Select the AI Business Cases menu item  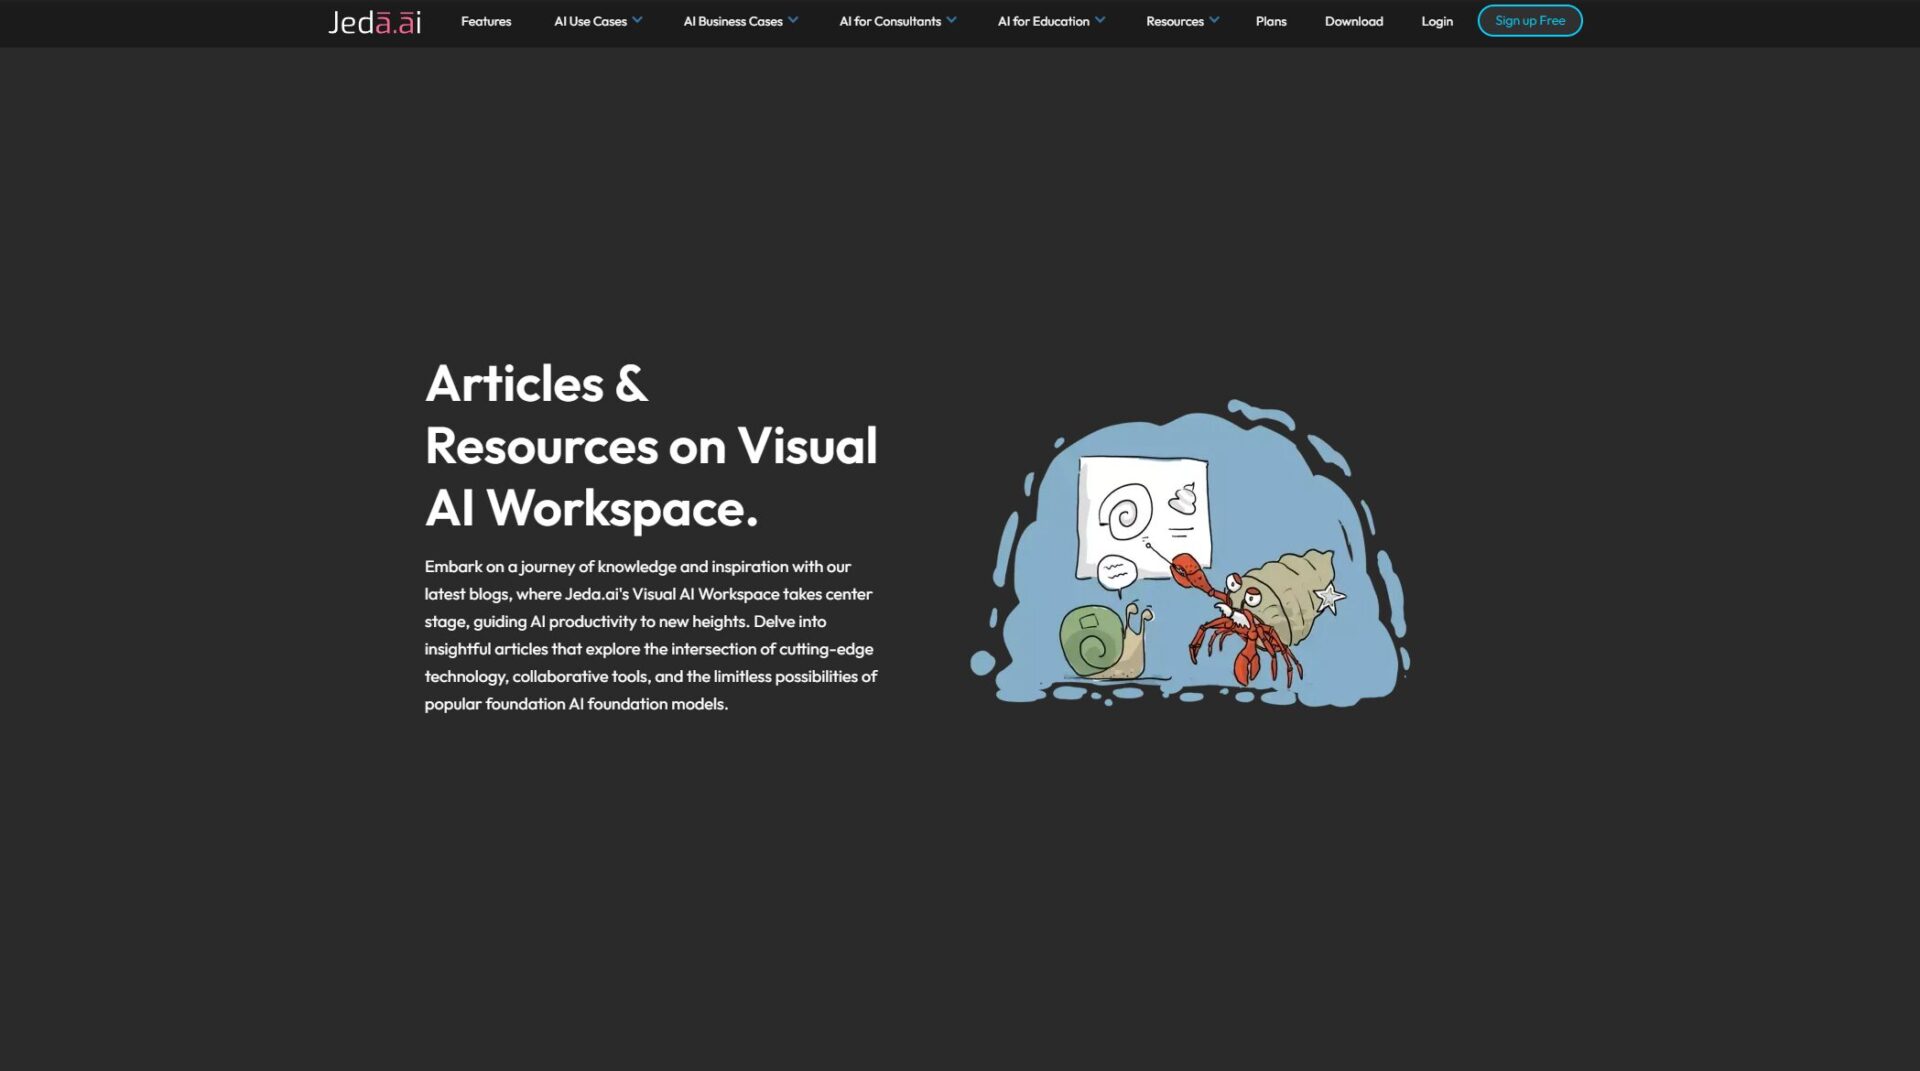(x=732, y=21)
